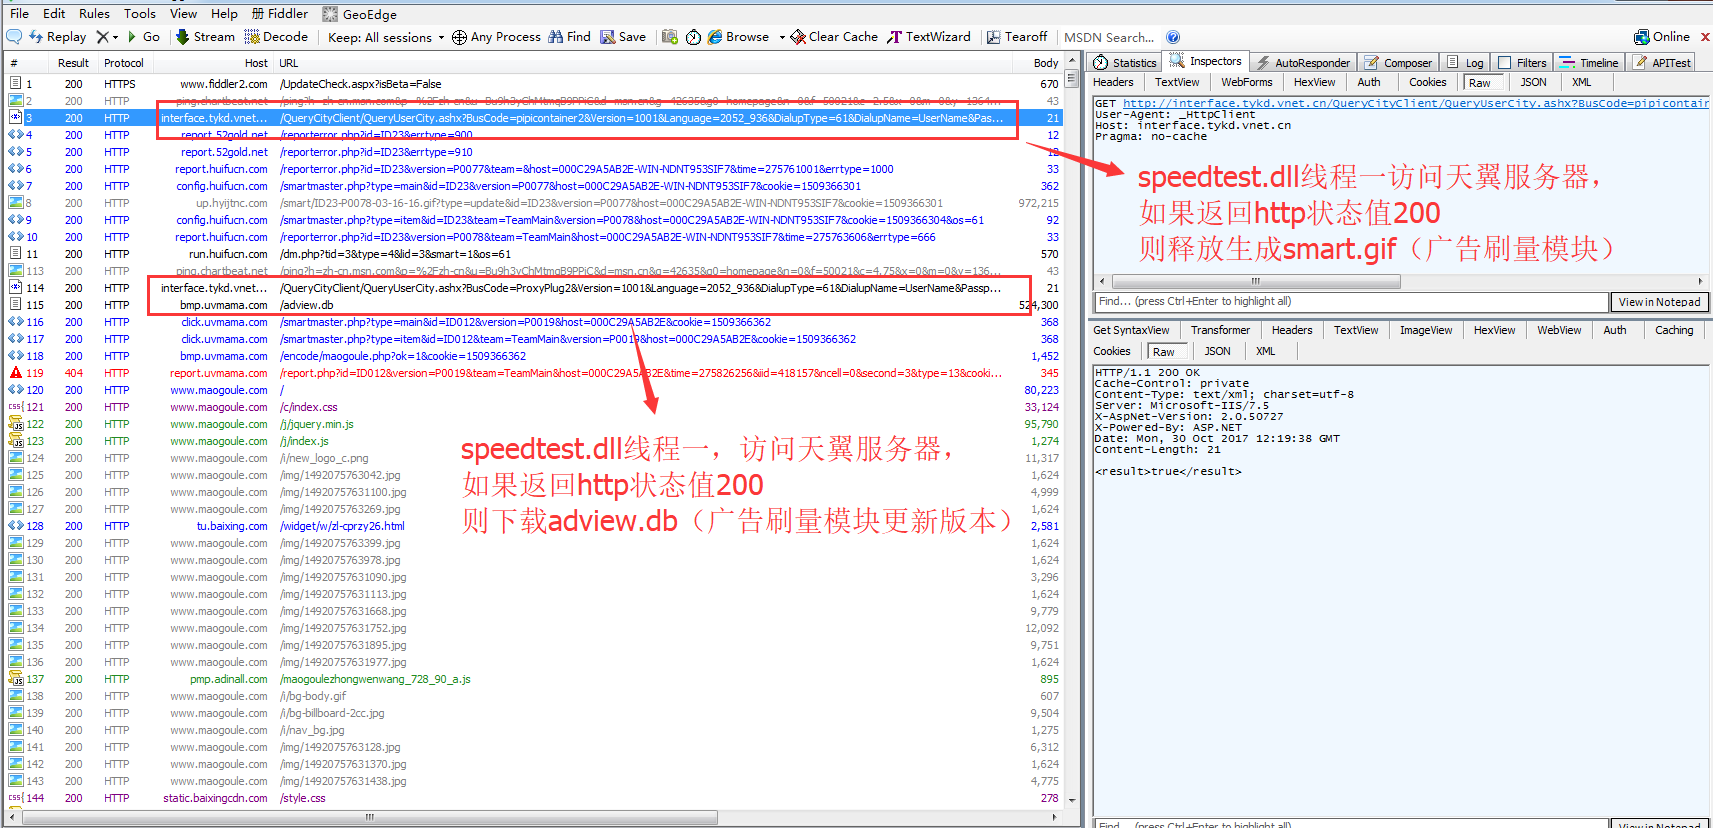Select the response Caching tab

point(1674,330)
